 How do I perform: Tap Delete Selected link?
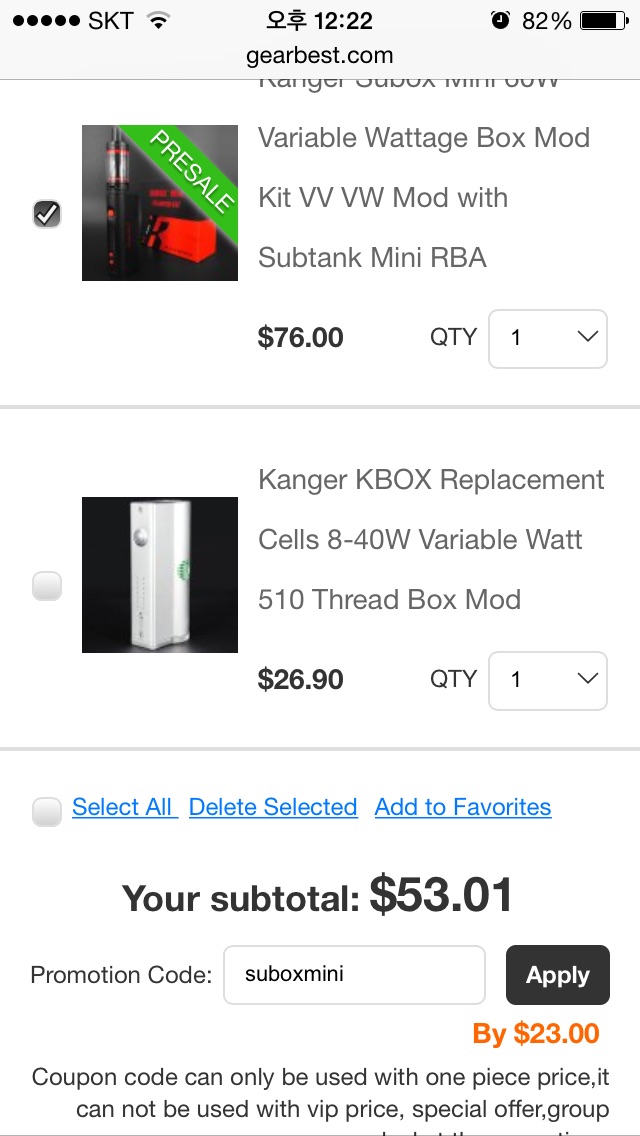(x=273, y=807)
